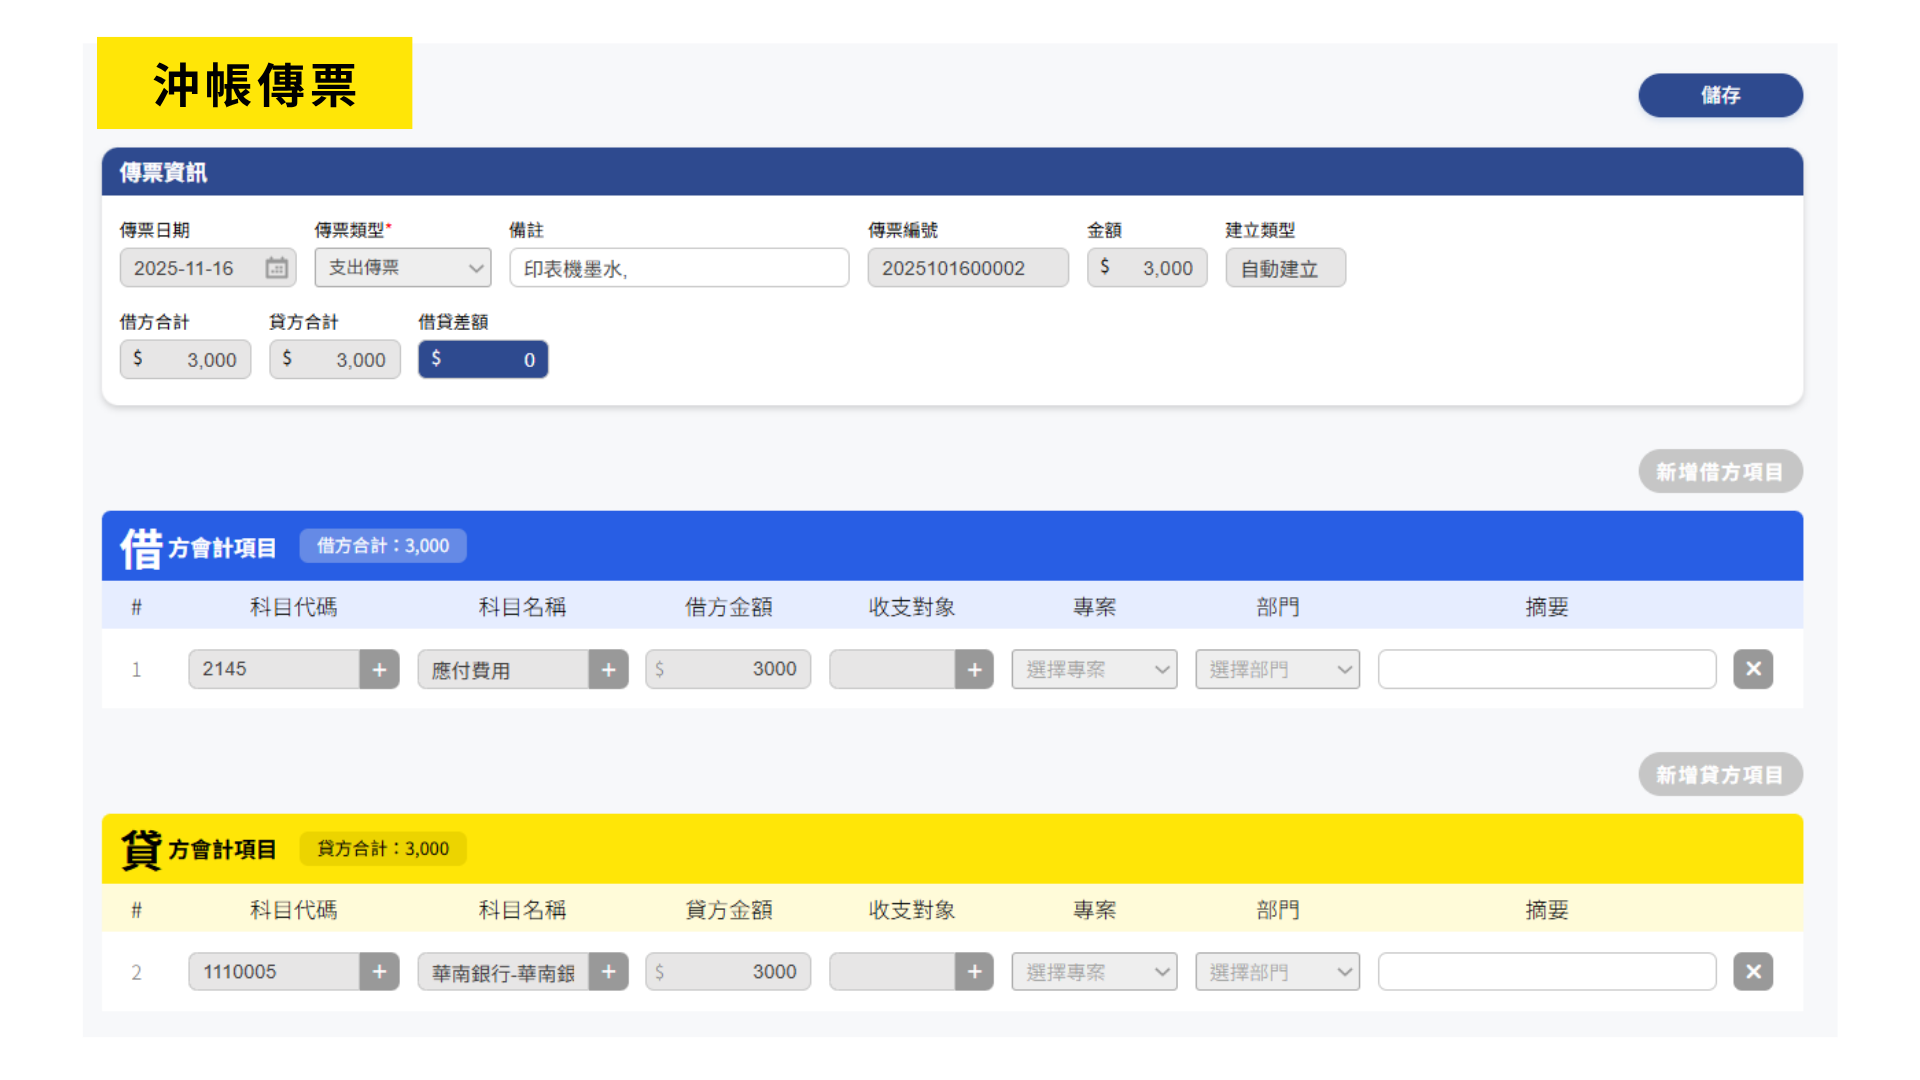Expand debit row 選擇專案 dropdown
The width and height of the screenshot is (1920, 1080).
1094,670
